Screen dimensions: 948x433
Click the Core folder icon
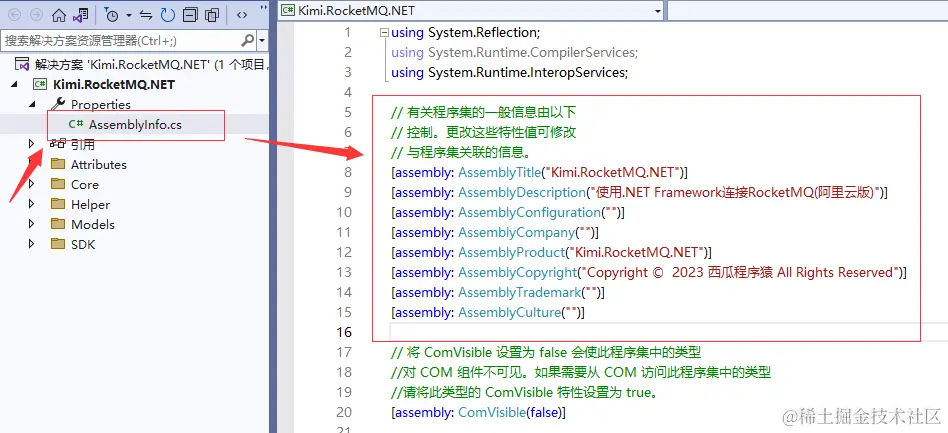[58, 184]
